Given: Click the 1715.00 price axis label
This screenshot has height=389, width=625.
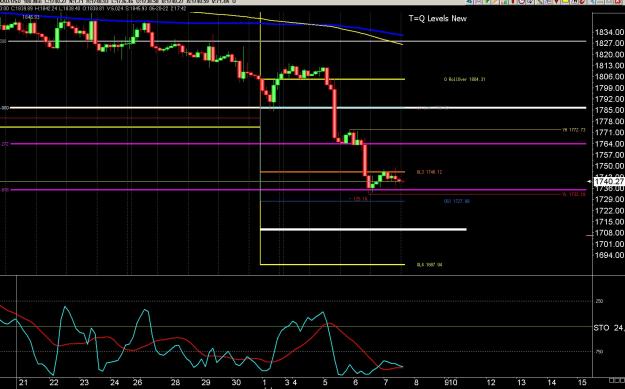Looking at the screenshot, I should pos(609,222).
